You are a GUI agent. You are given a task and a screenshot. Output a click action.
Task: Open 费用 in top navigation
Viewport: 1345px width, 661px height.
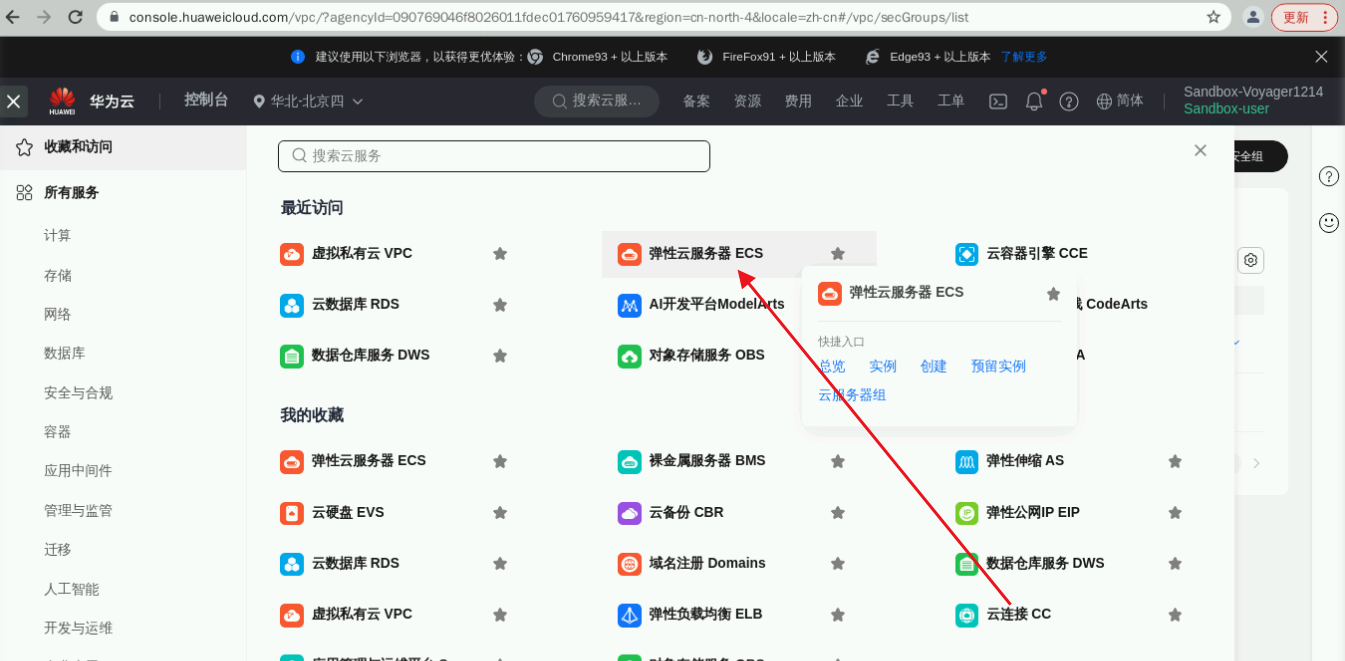798,101
